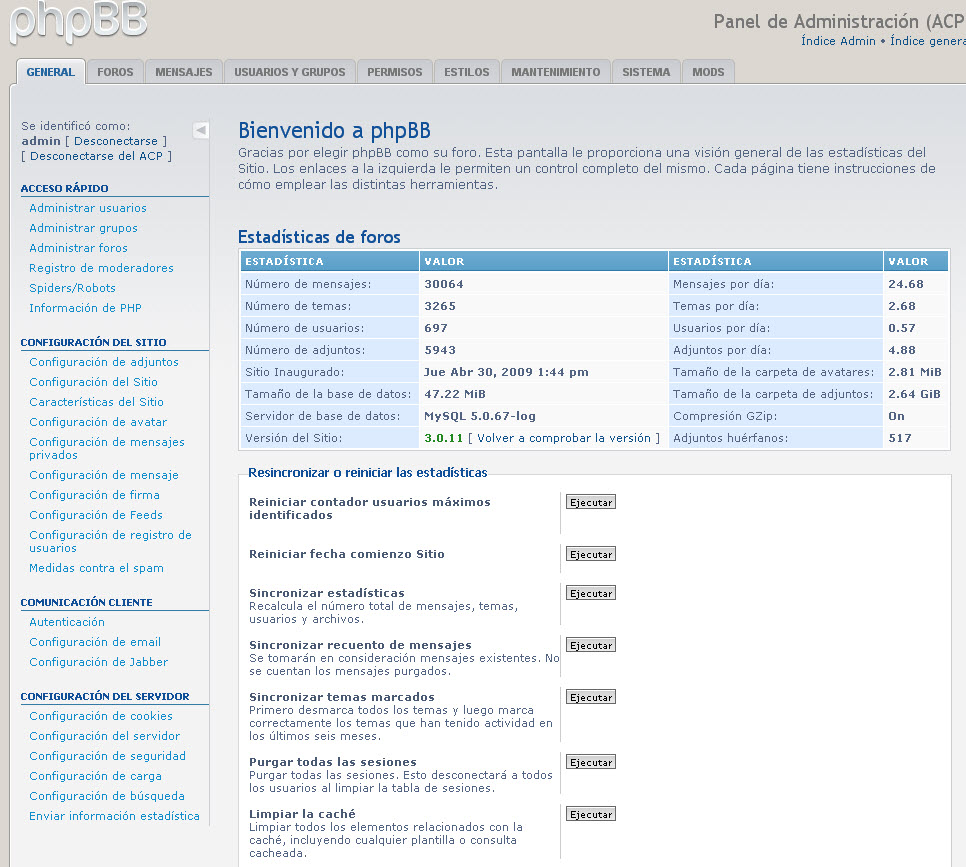Open the USUARIOS Y GRUPOS tab
Viewport: 966px width, 867px height.
(x=289, y=71)
